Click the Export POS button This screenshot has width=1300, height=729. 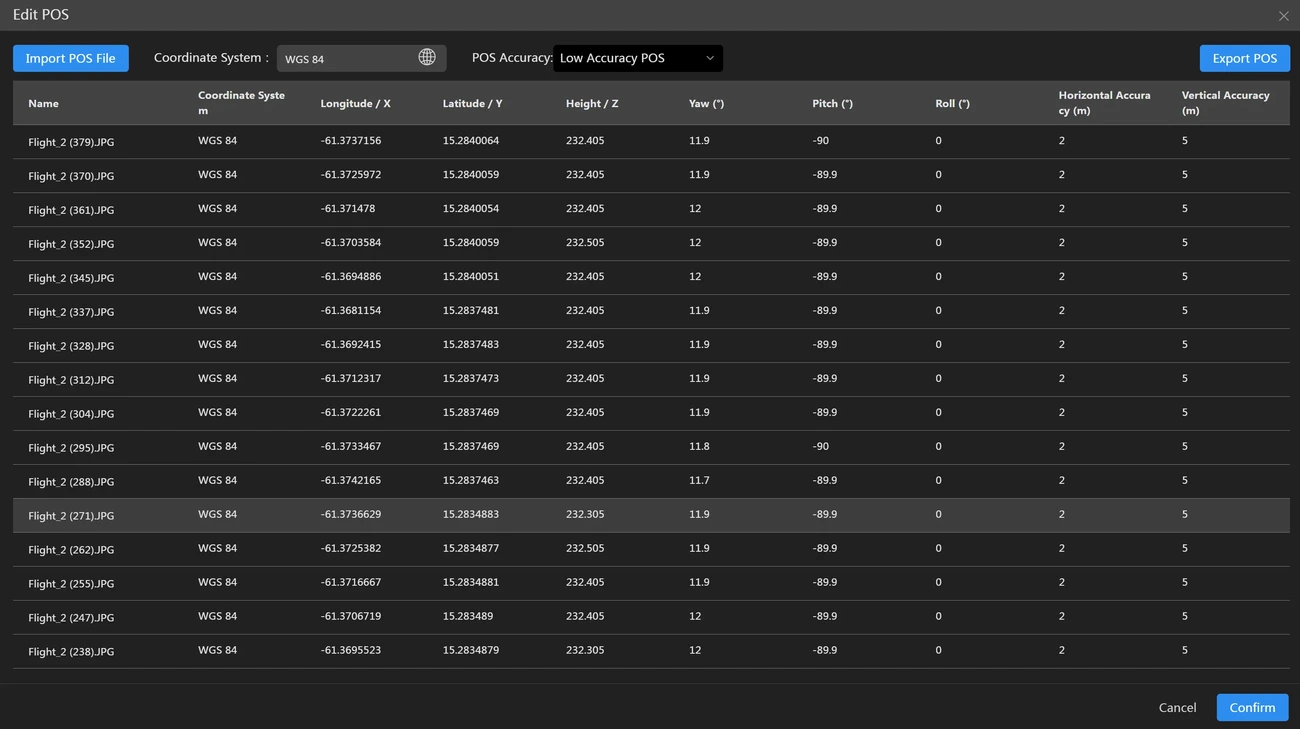click(x=1244, y=58)
